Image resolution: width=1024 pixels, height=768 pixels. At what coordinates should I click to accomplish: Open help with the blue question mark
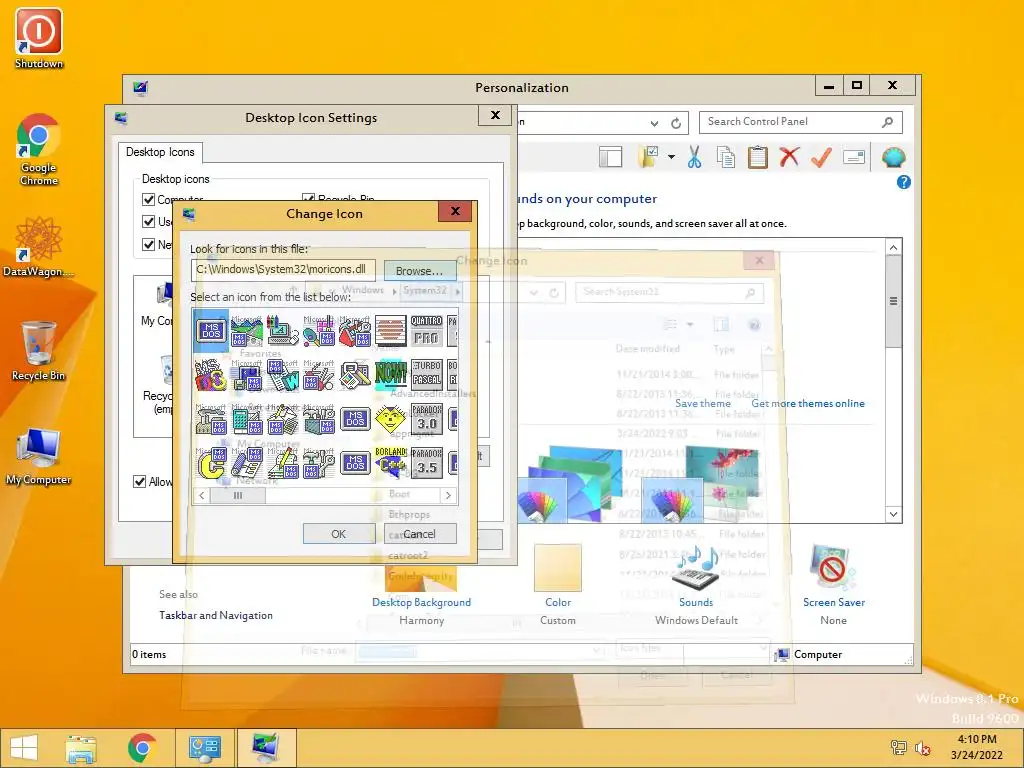903,182
